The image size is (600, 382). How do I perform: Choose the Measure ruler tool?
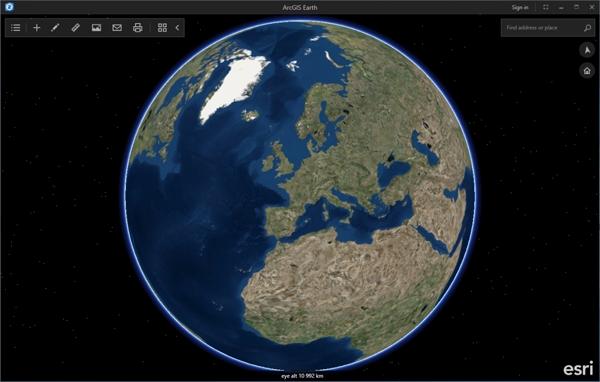75,28
